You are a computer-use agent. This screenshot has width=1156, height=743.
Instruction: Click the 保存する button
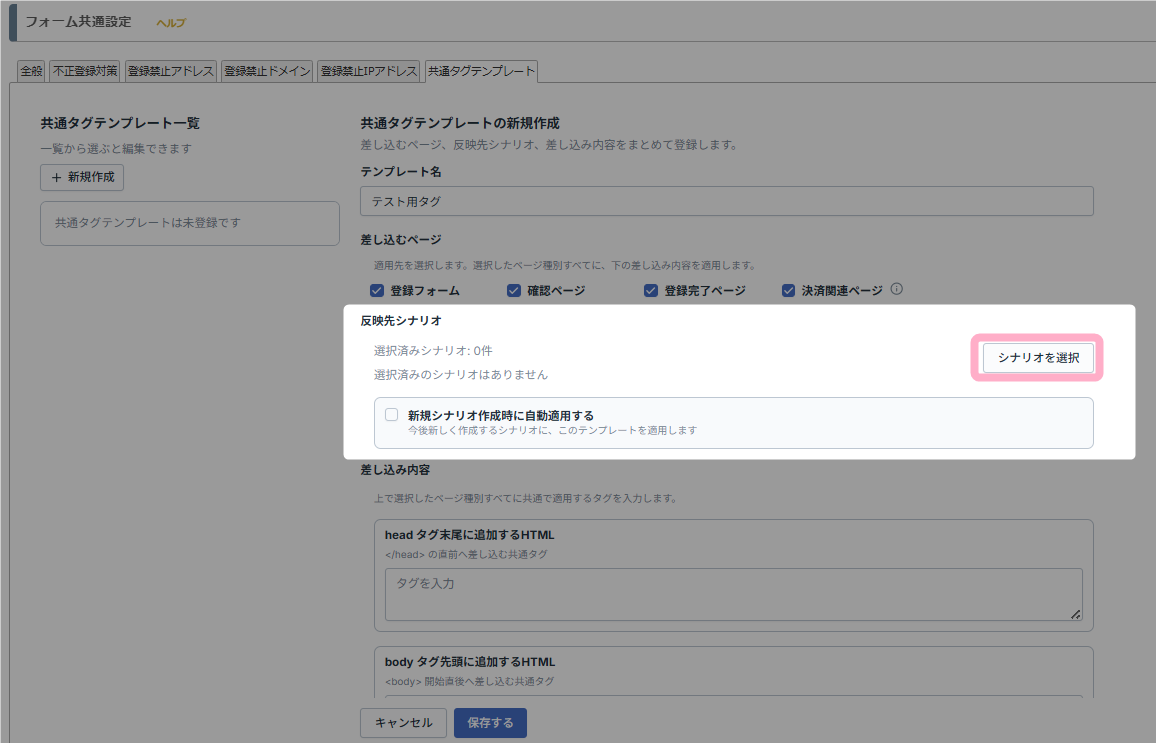(x=490, y=723)
